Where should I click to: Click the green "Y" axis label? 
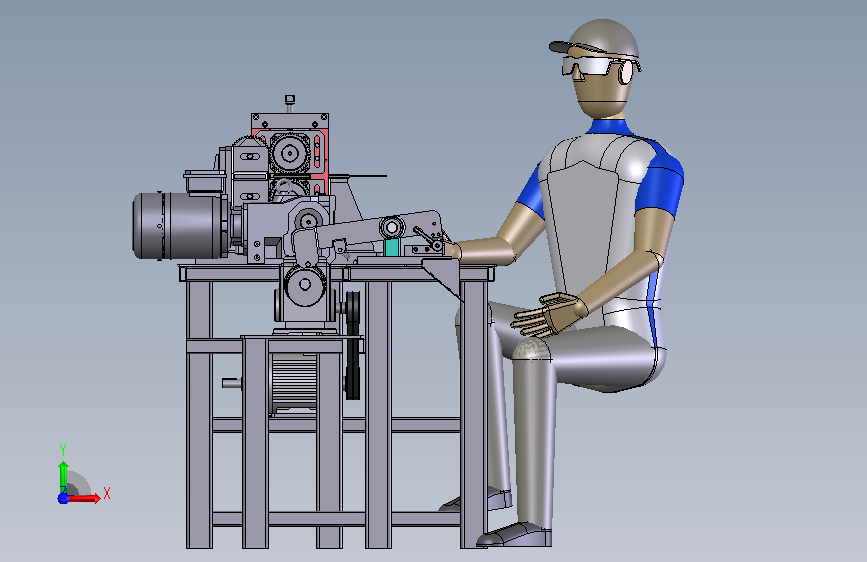(x=63, y=450)
